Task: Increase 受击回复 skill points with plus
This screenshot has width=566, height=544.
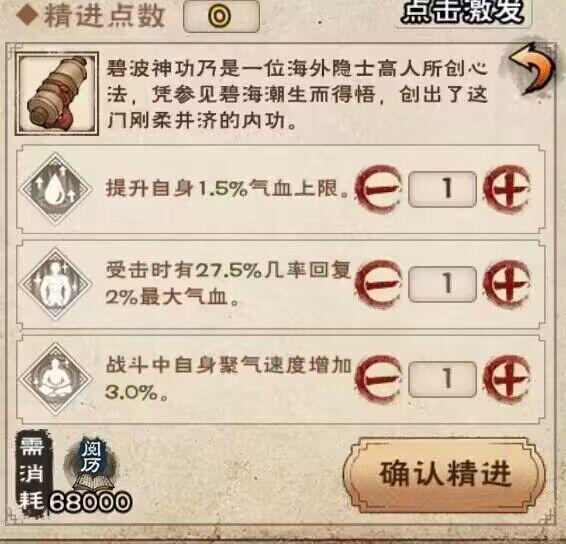Action: tap(507, 283)
